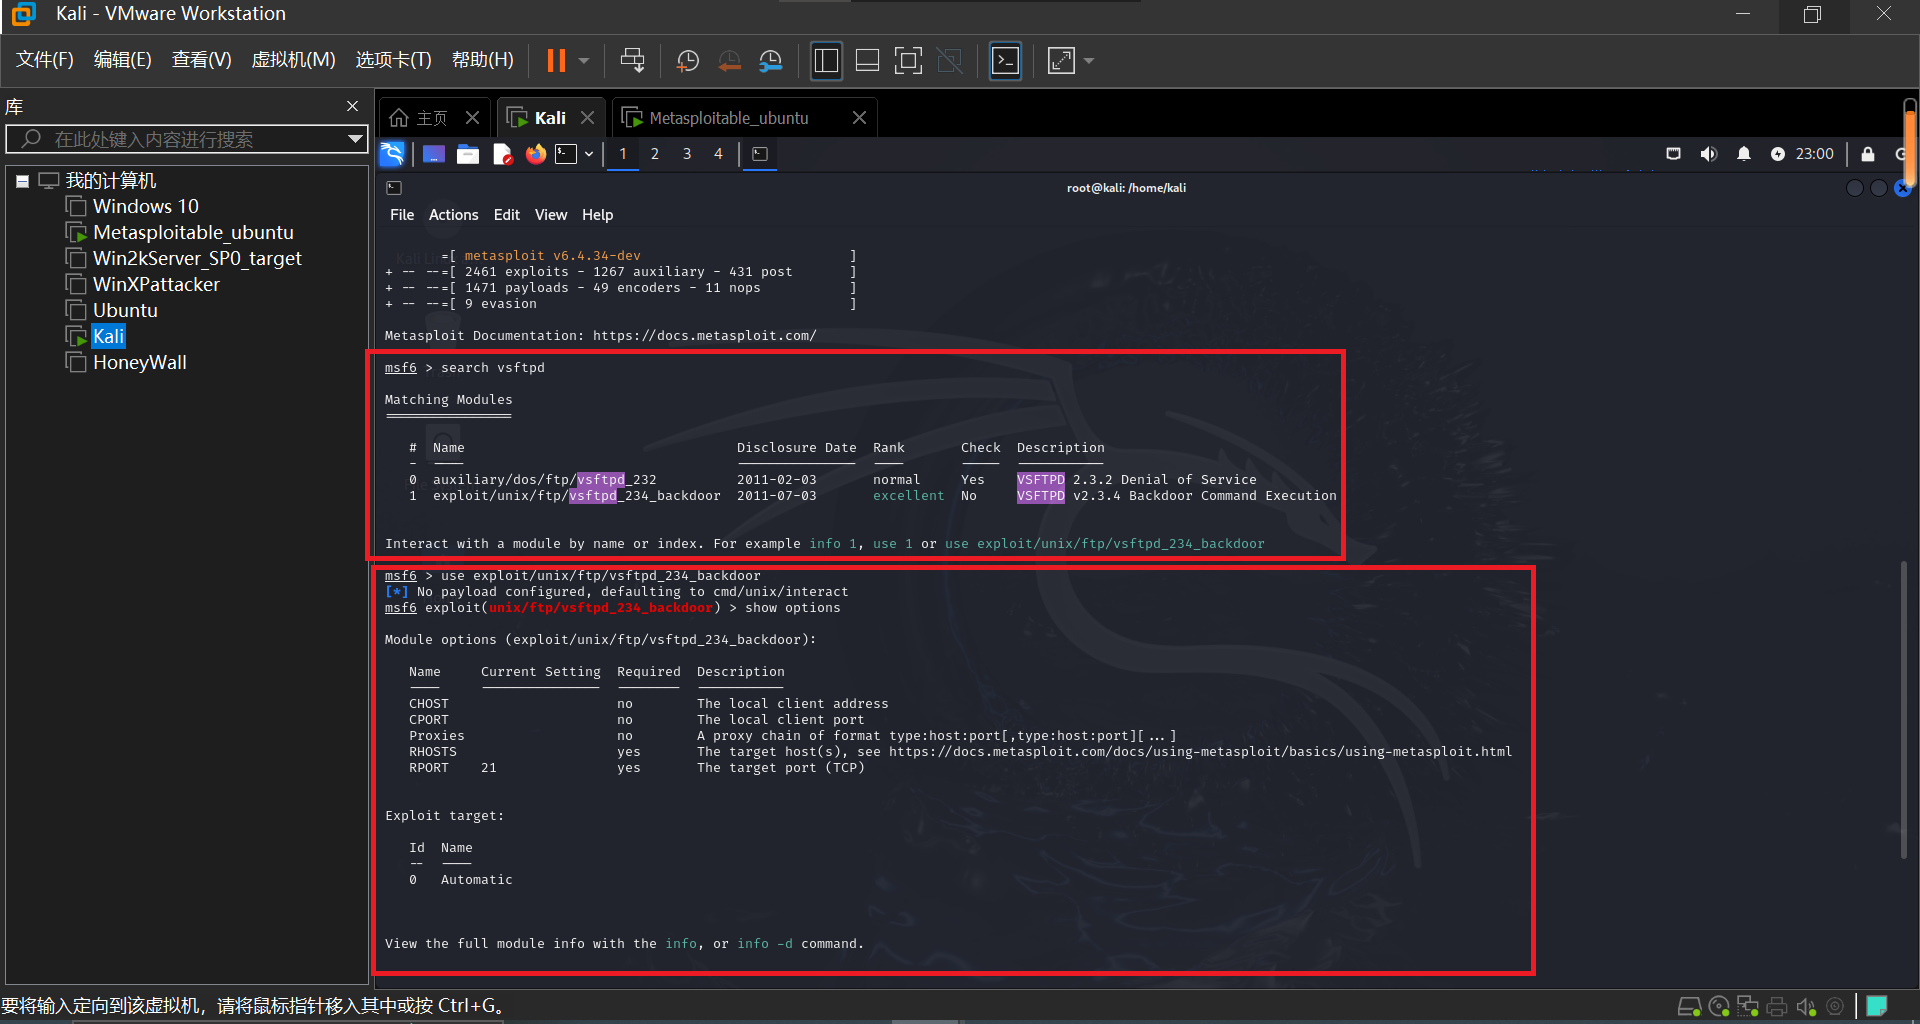Click the VMware network adapter status icon

point(1748,1007)
